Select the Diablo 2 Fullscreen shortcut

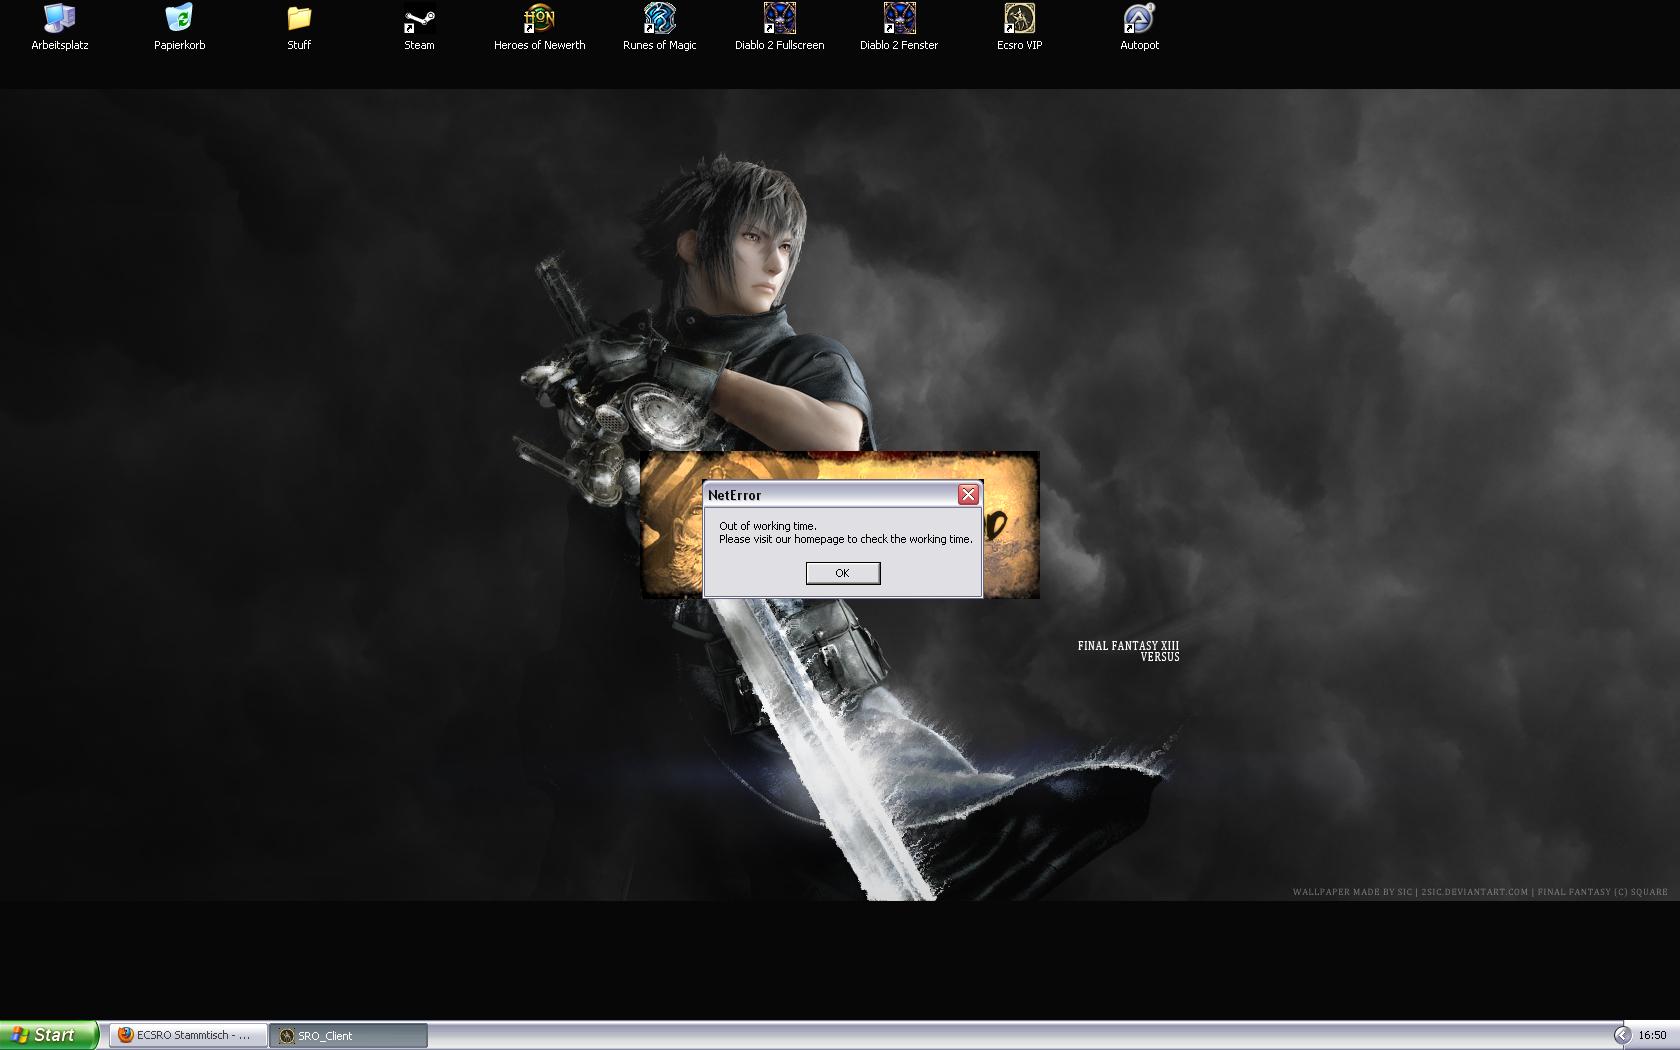click(x=779, y=20)
